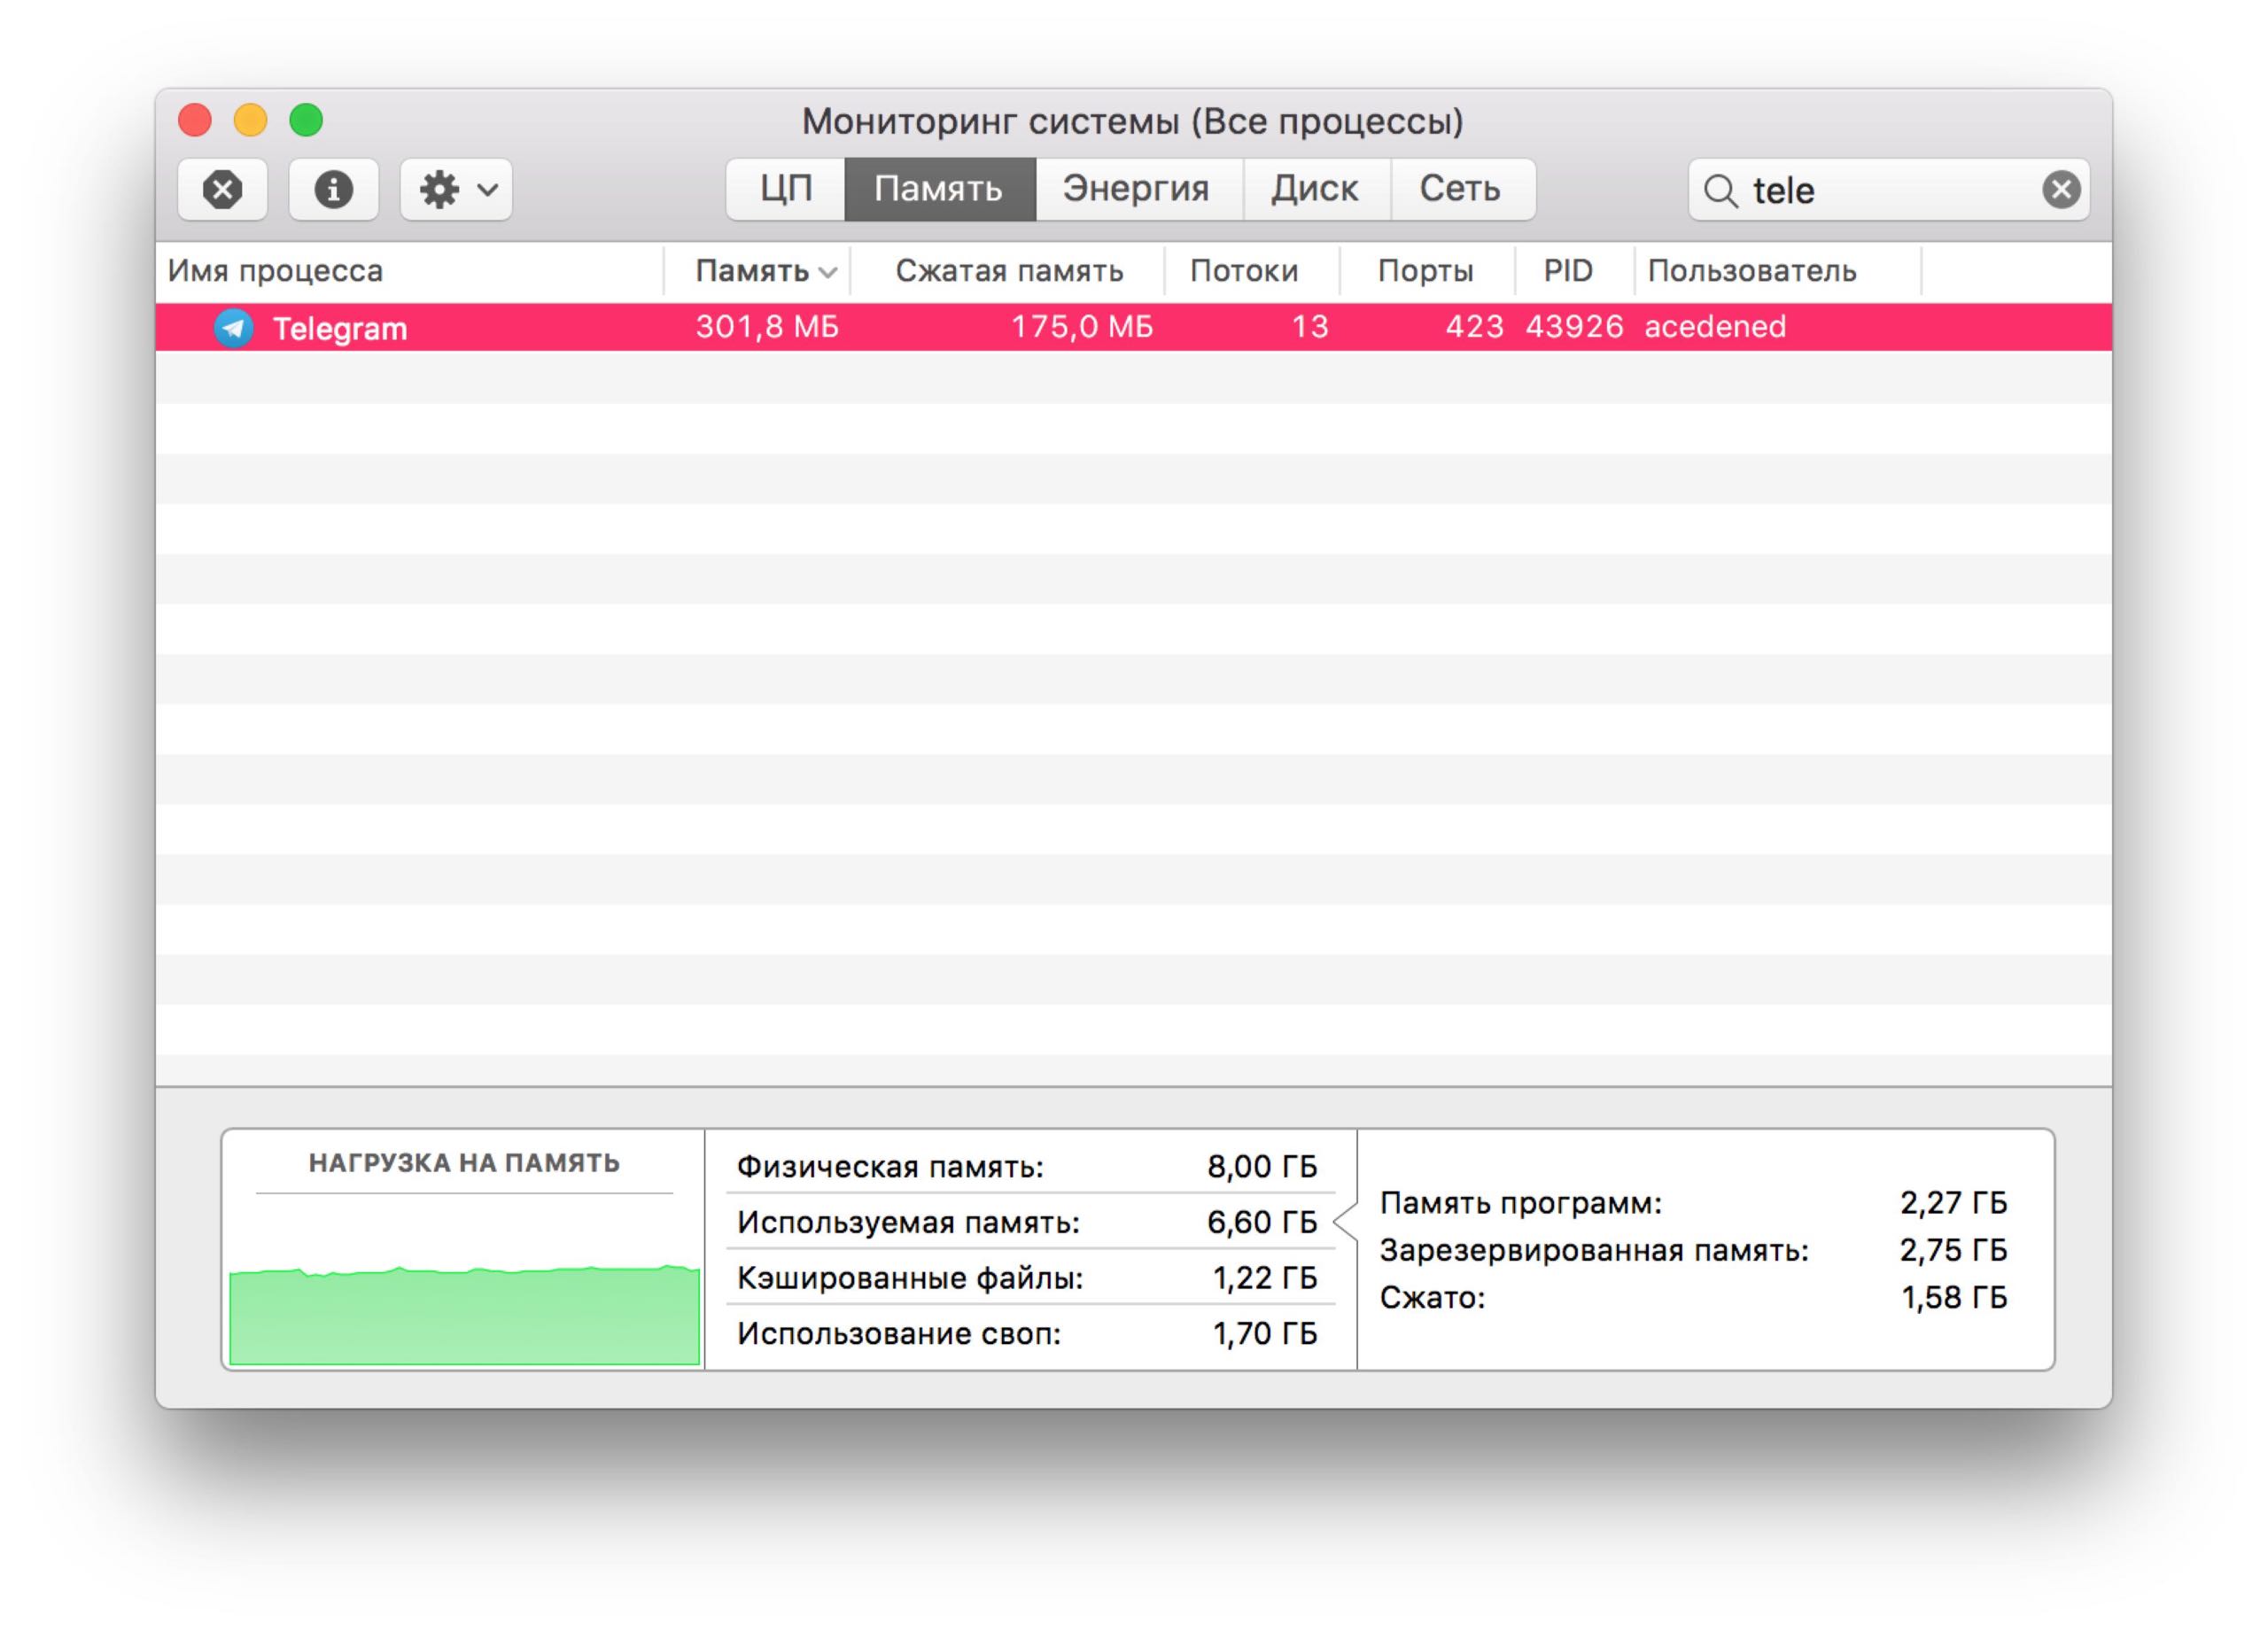Clear the 'tele' search field text

click(x=2060, y=189)
